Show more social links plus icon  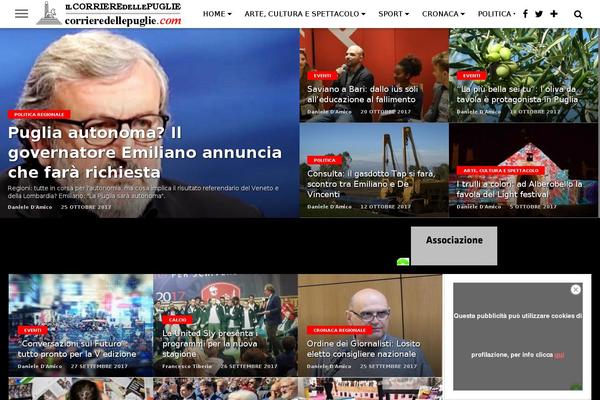(x=554, y=14)
